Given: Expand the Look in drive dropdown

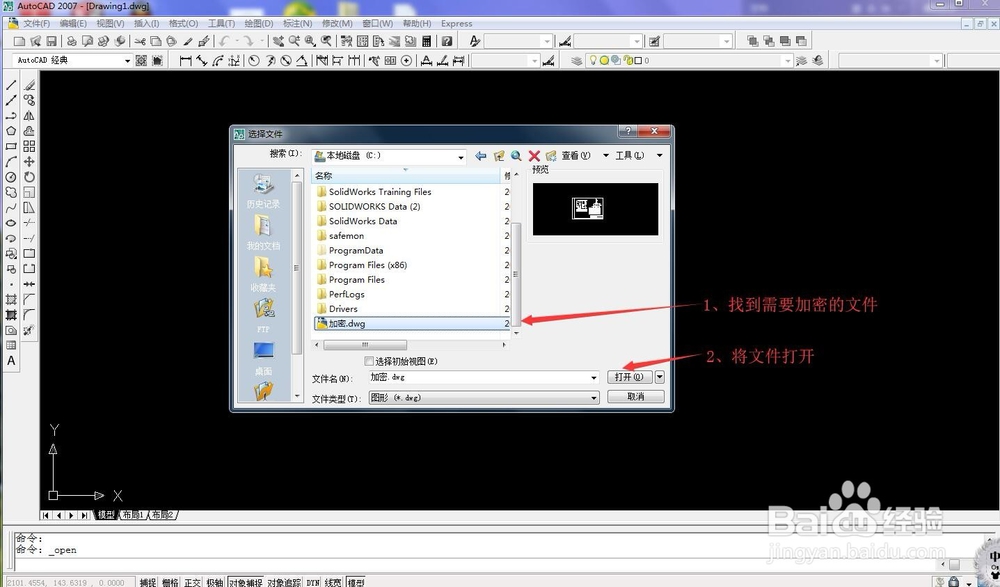Looking at the screenshot, I should pyautogui.click(x=460, y=156).
